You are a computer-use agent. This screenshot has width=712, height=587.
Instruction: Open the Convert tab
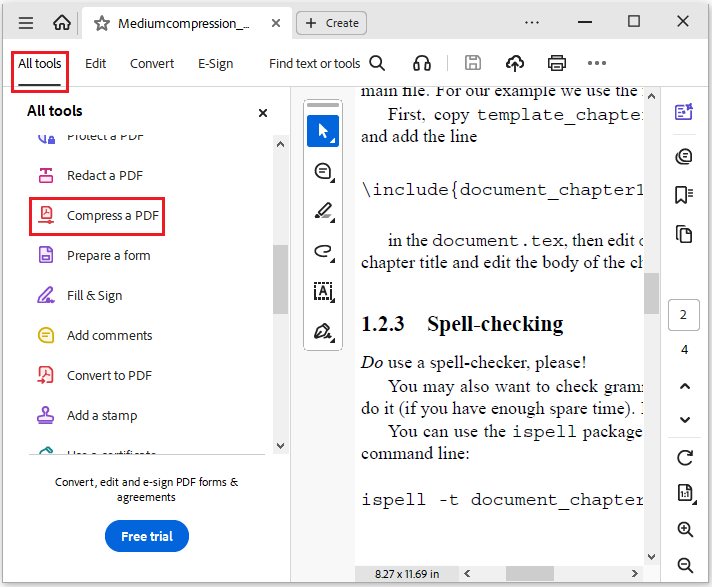coord(152,64)
